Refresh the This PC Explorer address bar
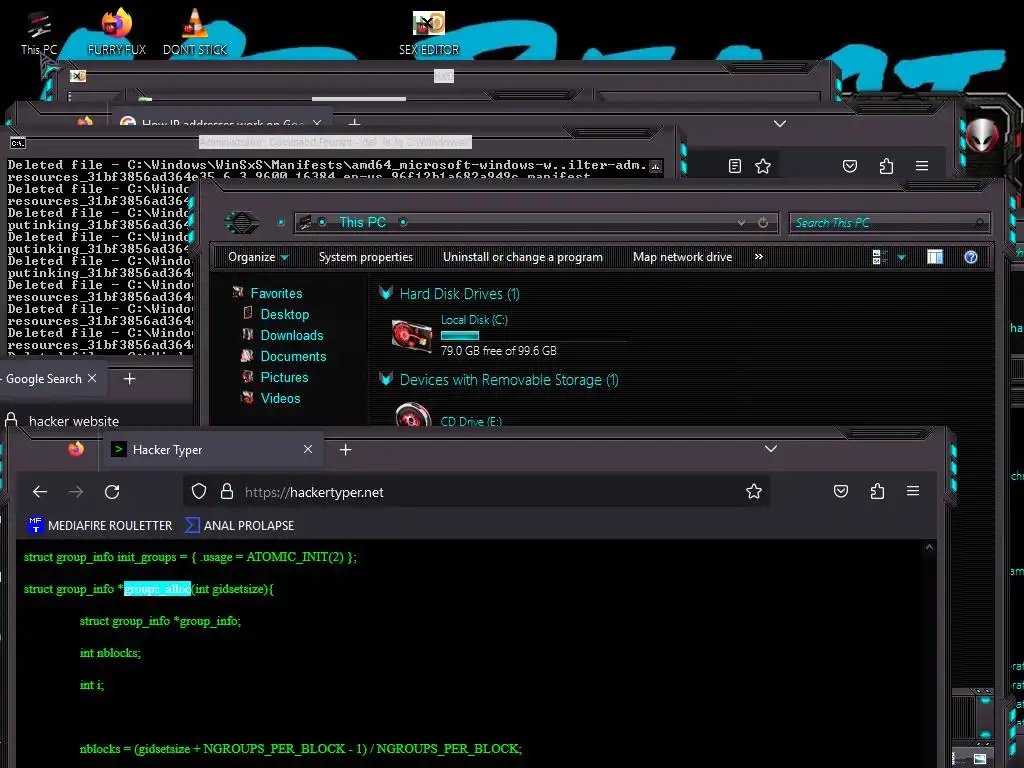This screenshot has width=1024, height=768. click(763, 223)
